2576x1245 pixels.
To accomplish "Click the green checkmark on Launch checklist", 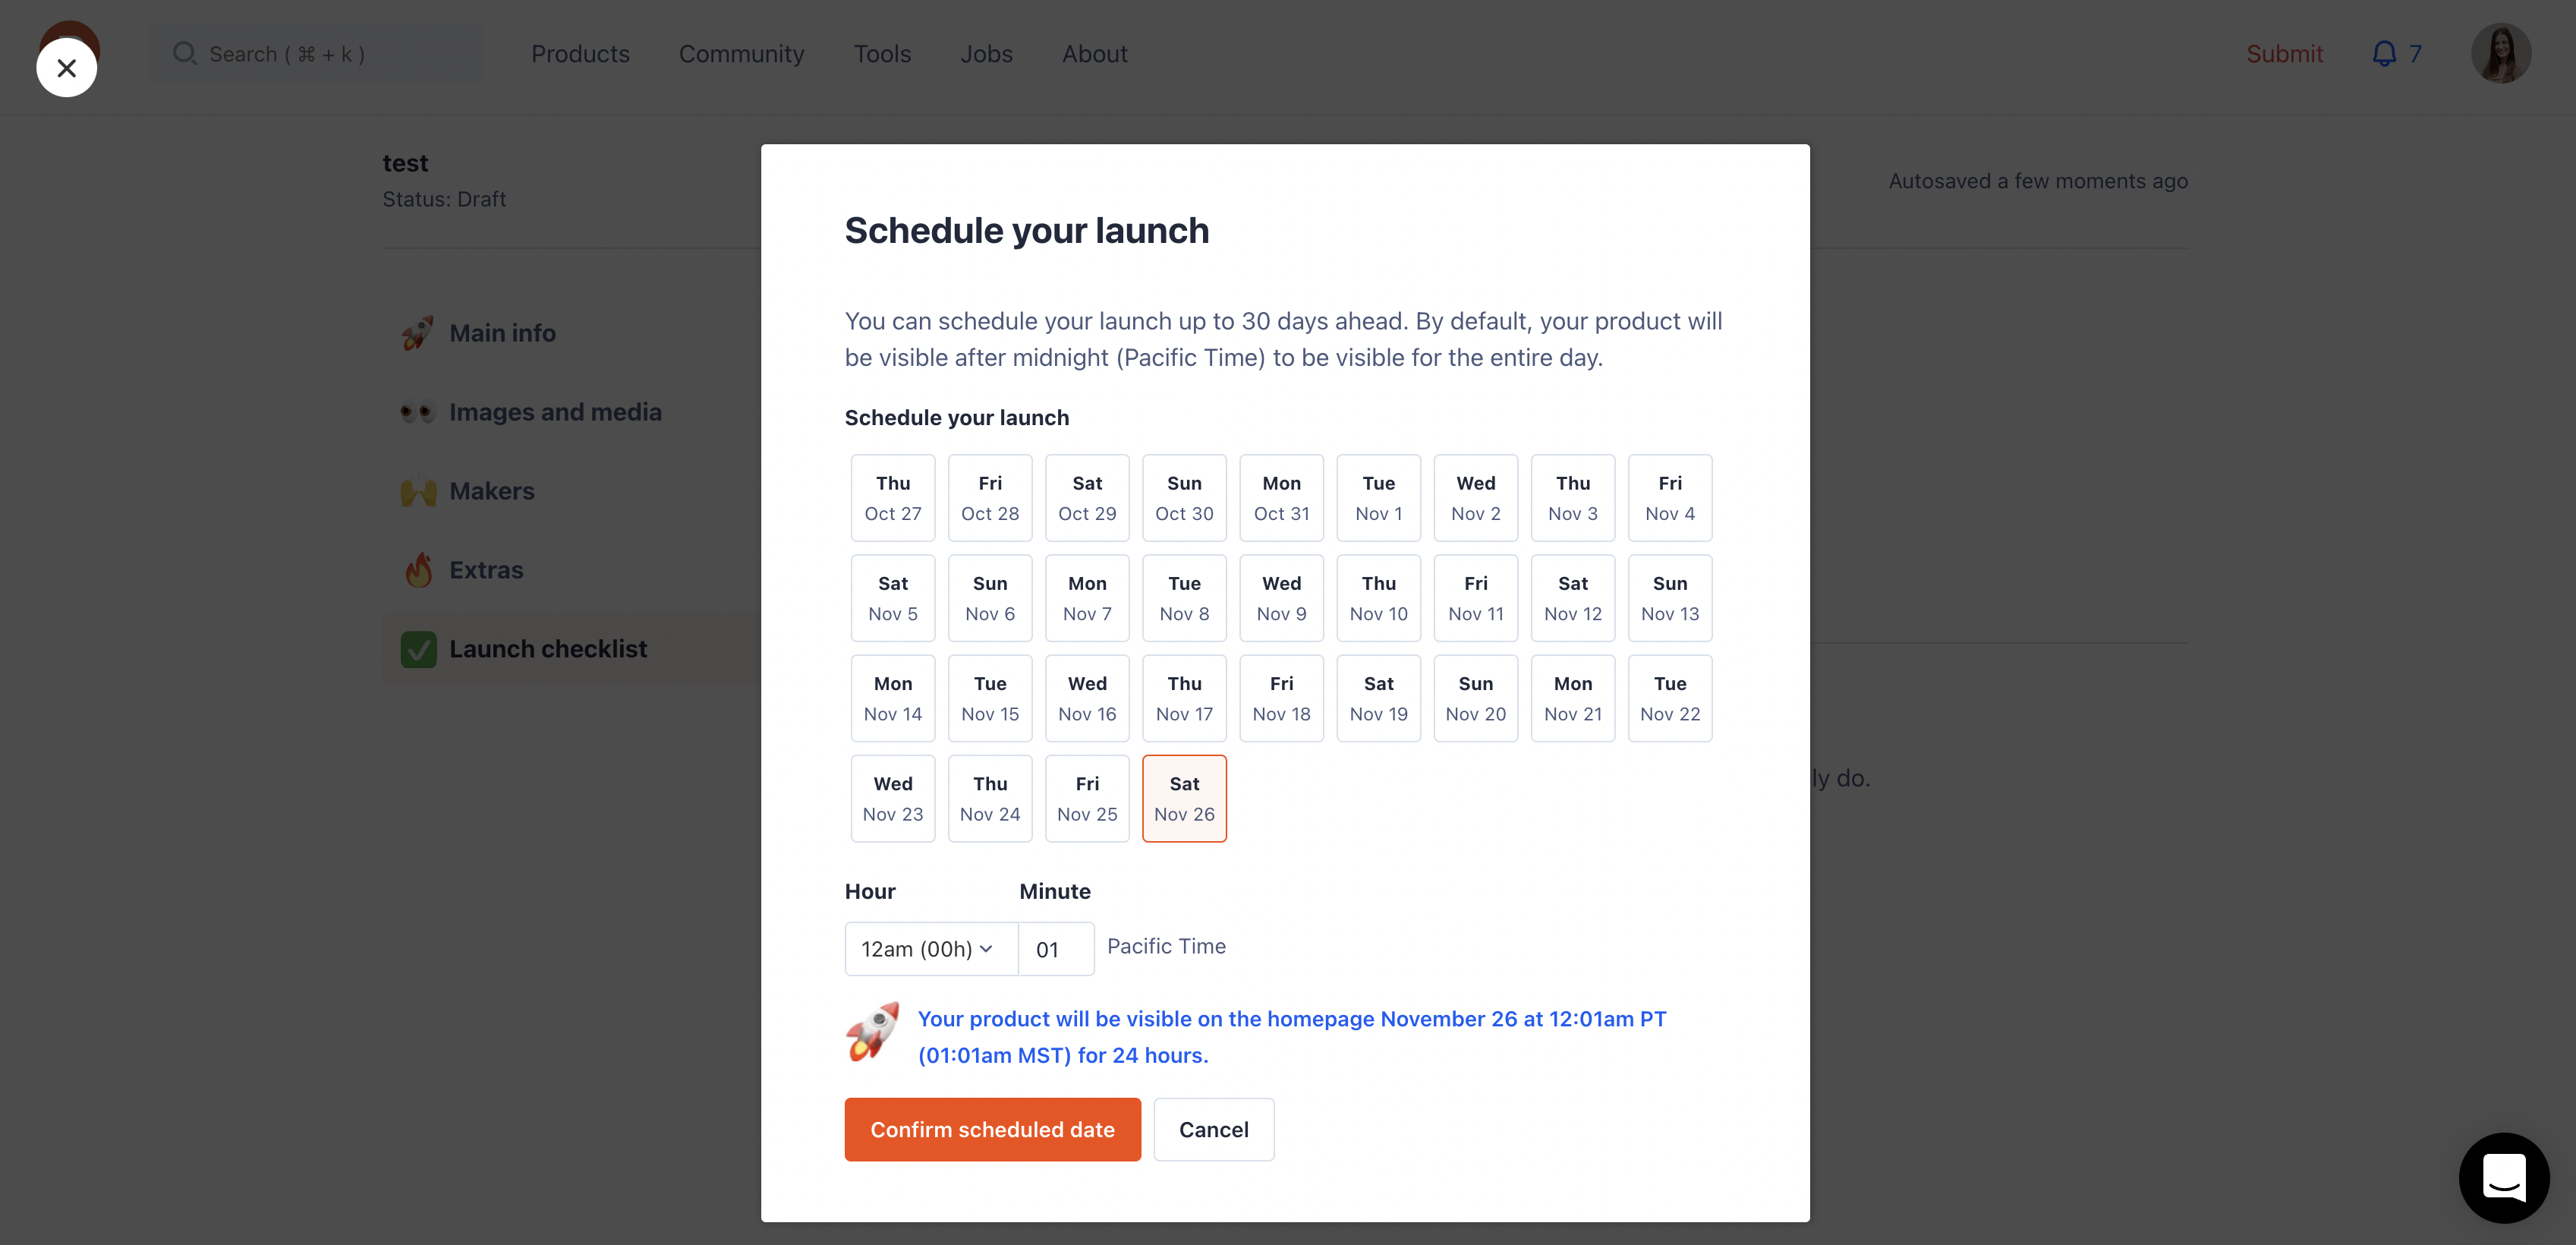I will click(418, 649).
